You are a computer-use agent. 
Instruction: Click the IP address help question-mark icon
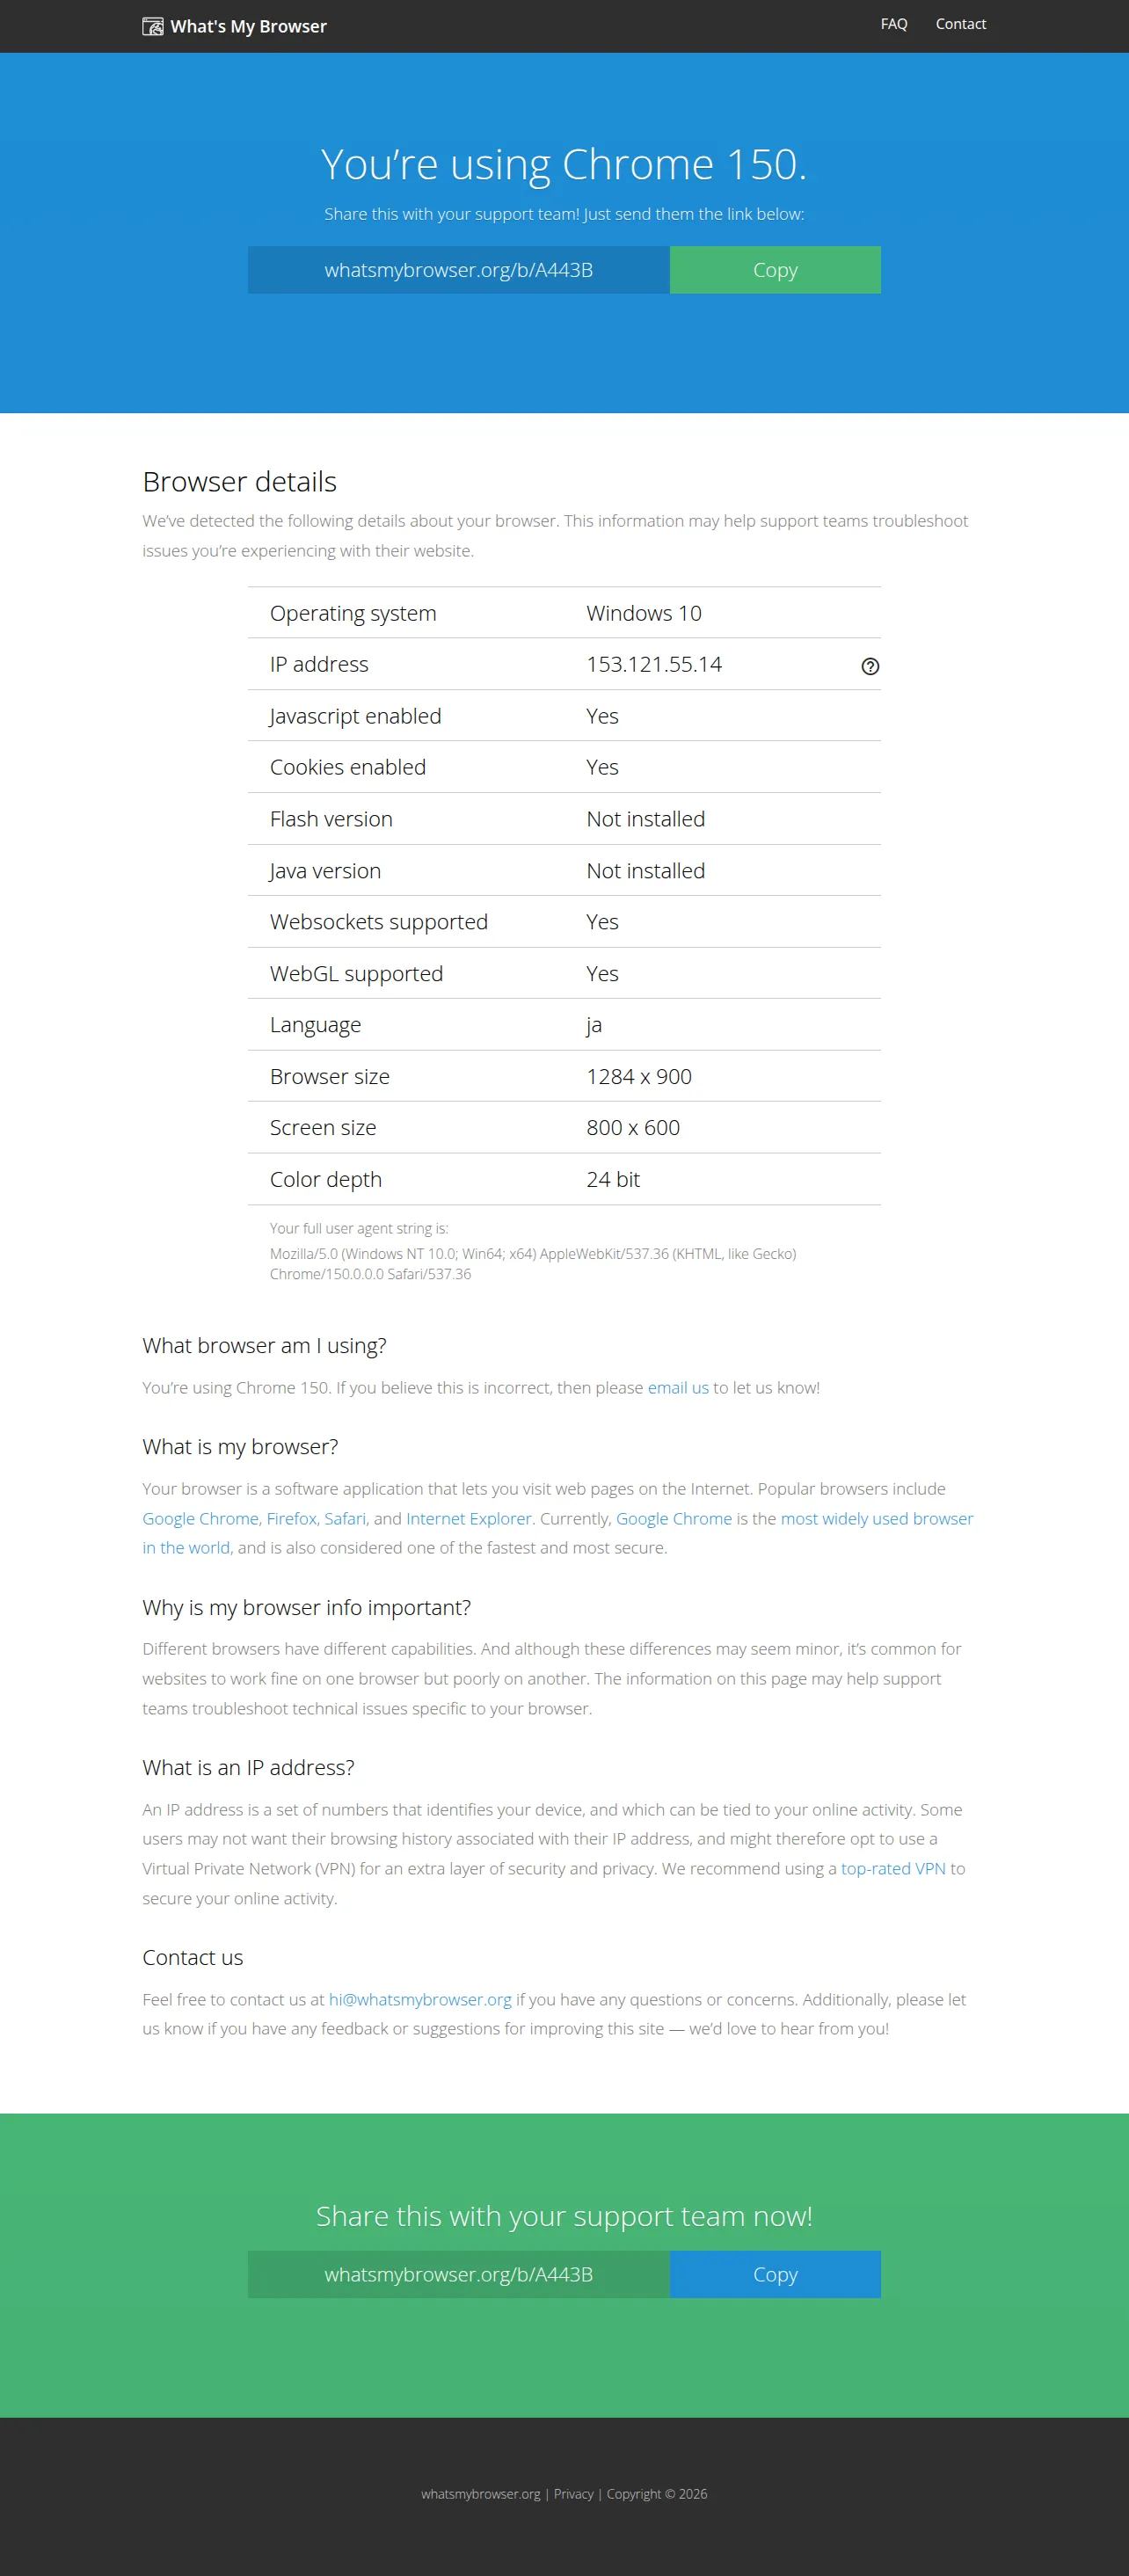pos(870,666)
